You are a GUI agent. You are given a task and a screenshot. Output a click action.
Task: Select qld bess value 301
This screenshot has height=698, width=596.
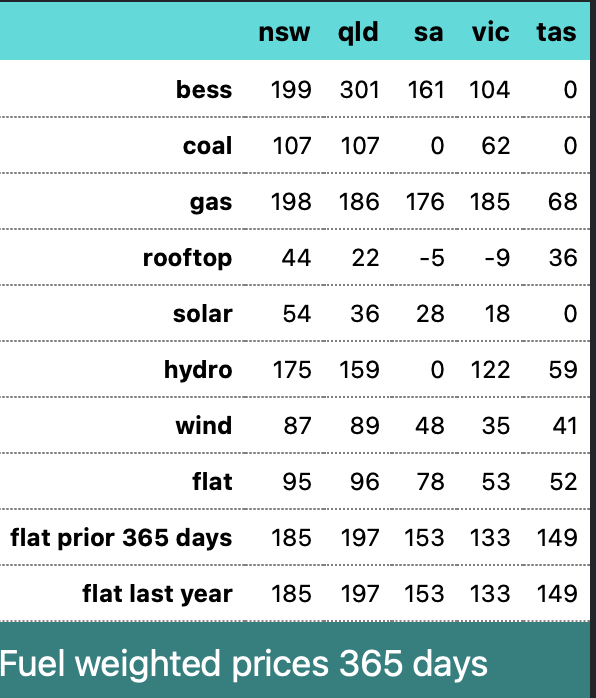(x=360, y=89)
